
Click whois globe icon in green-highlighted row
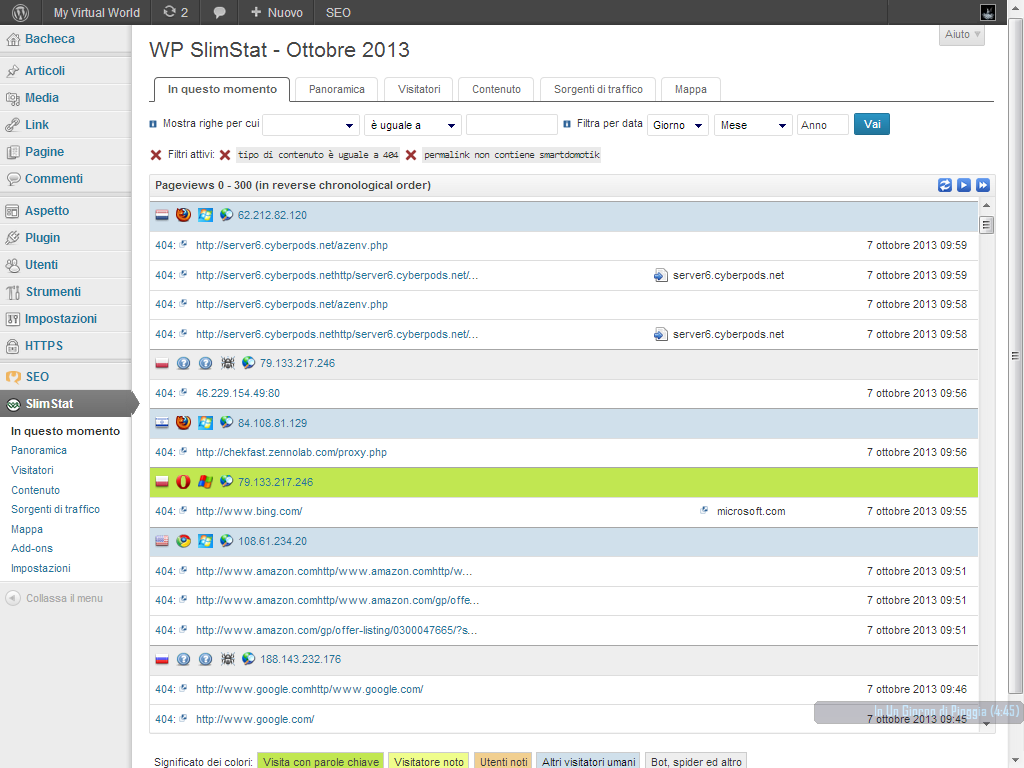coord(226,481)
